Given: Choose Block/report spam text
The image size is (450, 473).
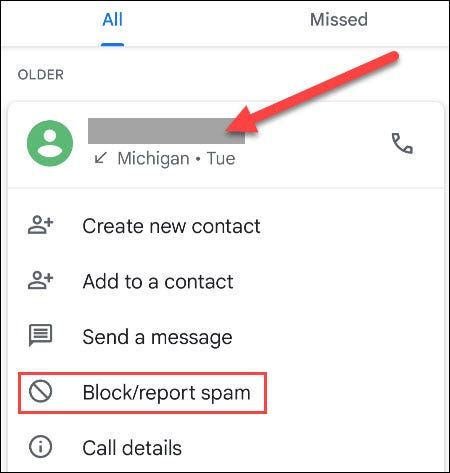Looking at the screenshot, I should point(166,393).
